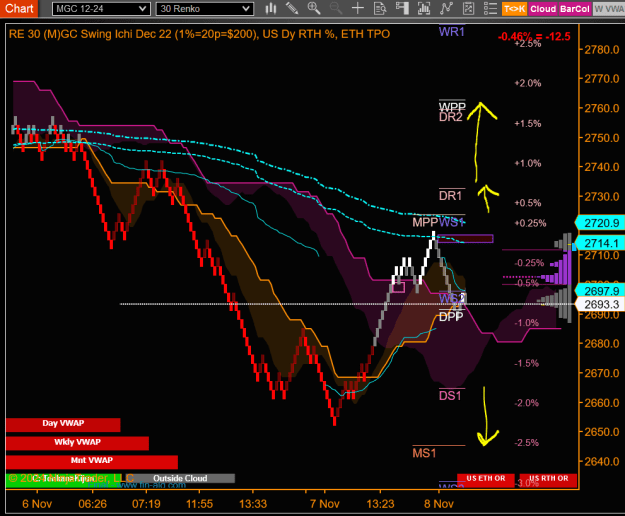Click the MS1 pivot label
This screenshot has height=516, width=625.
424,453
